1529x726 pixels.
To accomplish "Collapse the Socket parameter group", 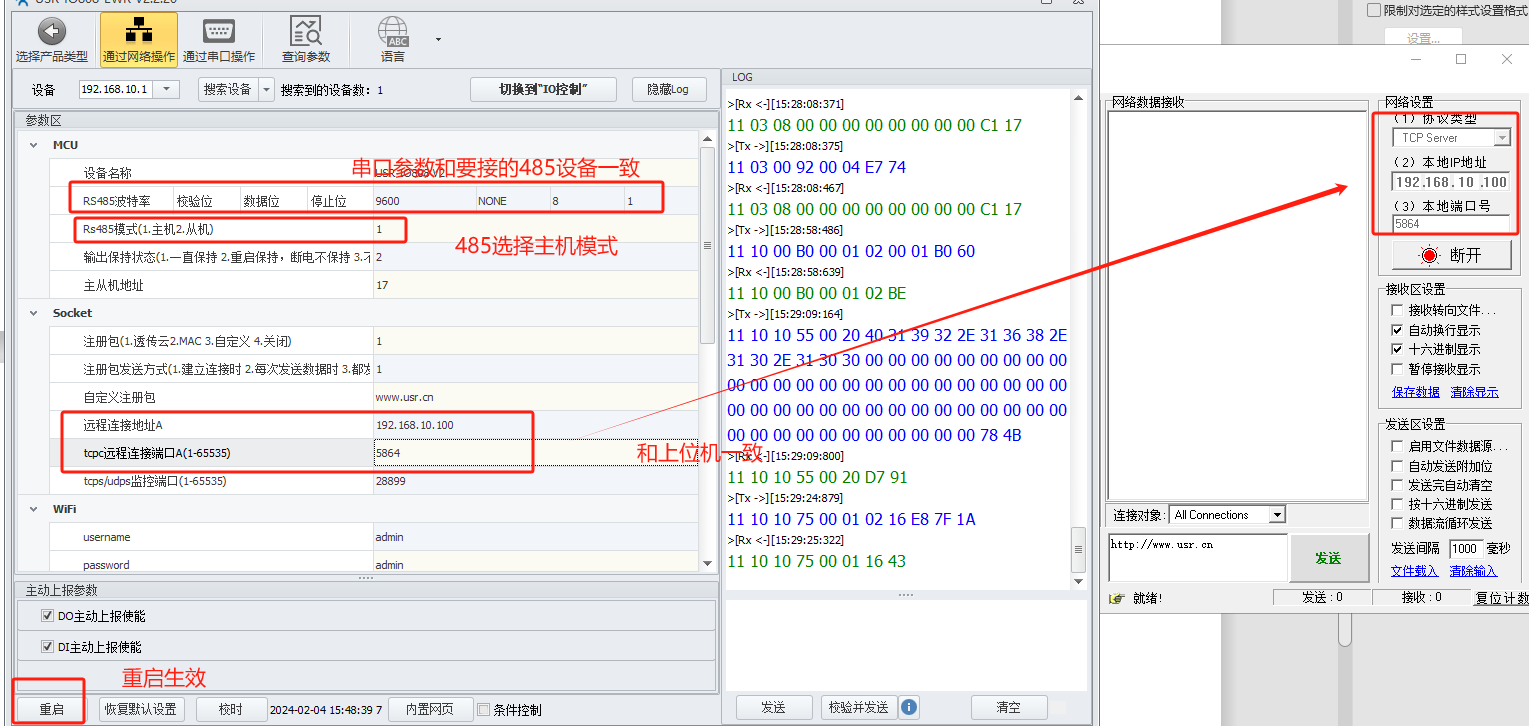I will click(x=35, y=313).
